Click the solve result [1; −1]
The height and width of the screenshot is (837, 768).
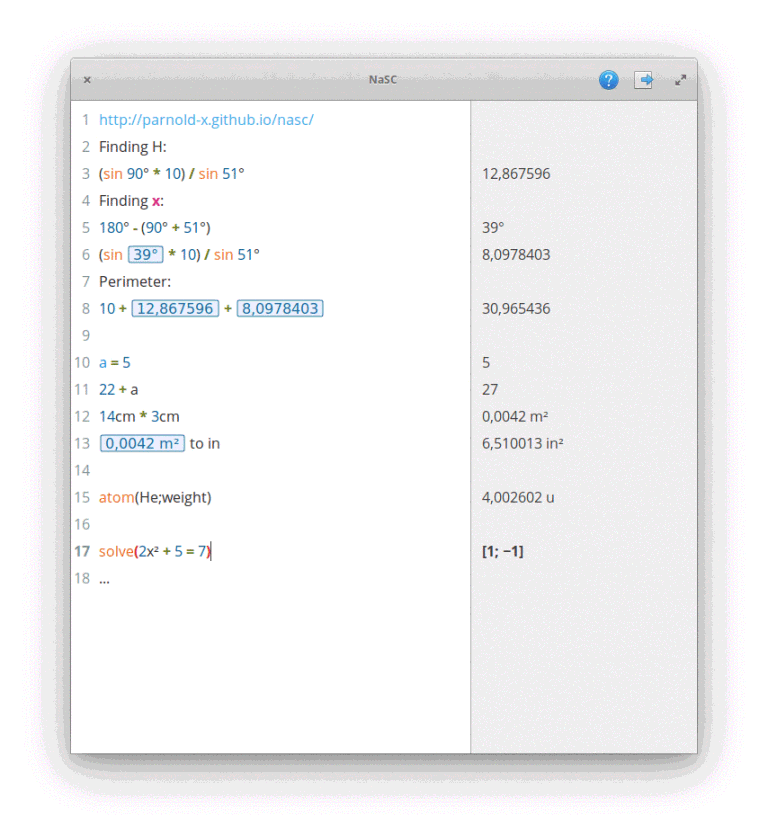point(503,552)
